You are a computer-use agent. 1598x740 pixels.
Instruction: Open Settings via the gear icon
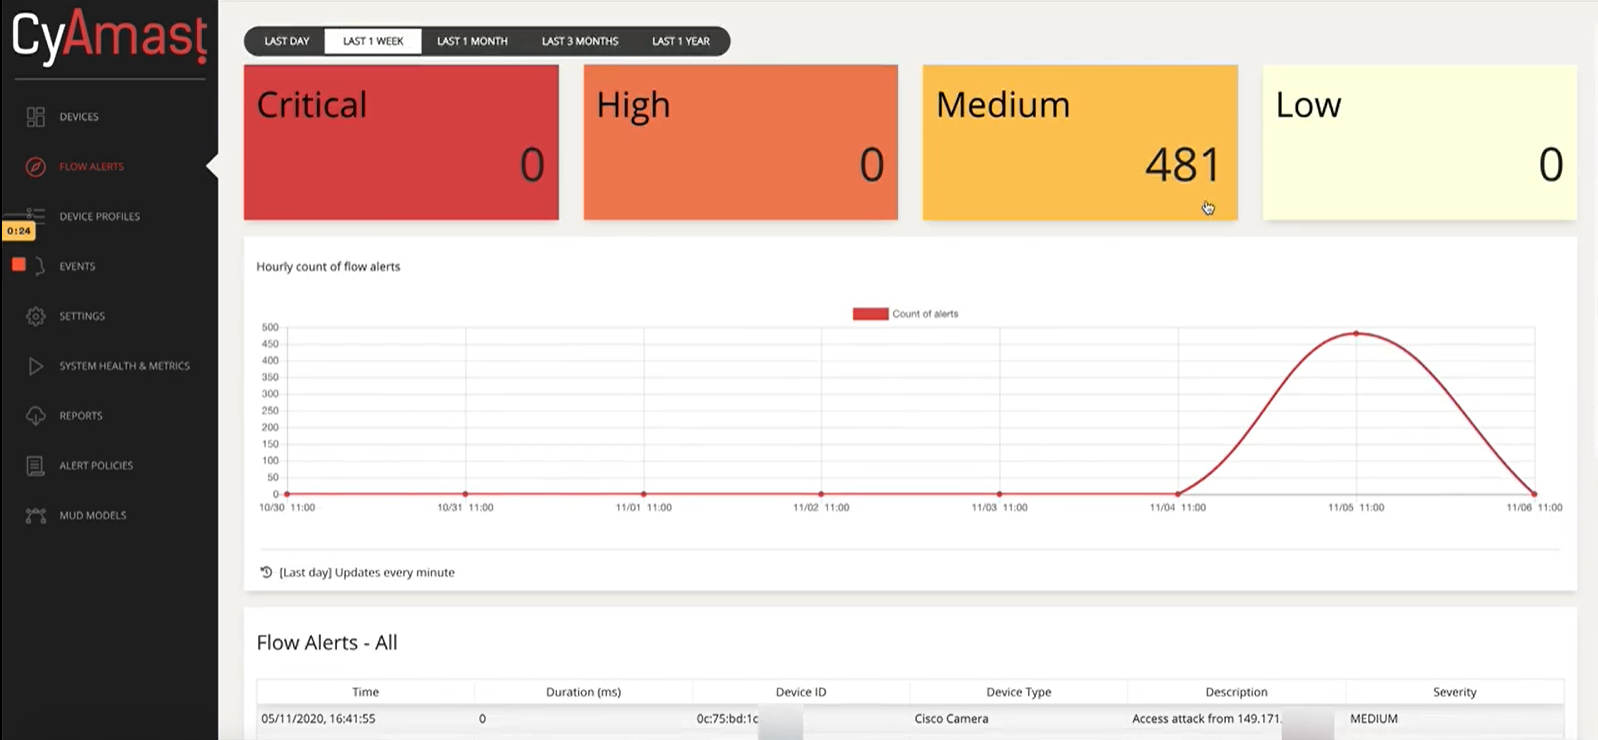pyautogui.click(x=36, y=316)
